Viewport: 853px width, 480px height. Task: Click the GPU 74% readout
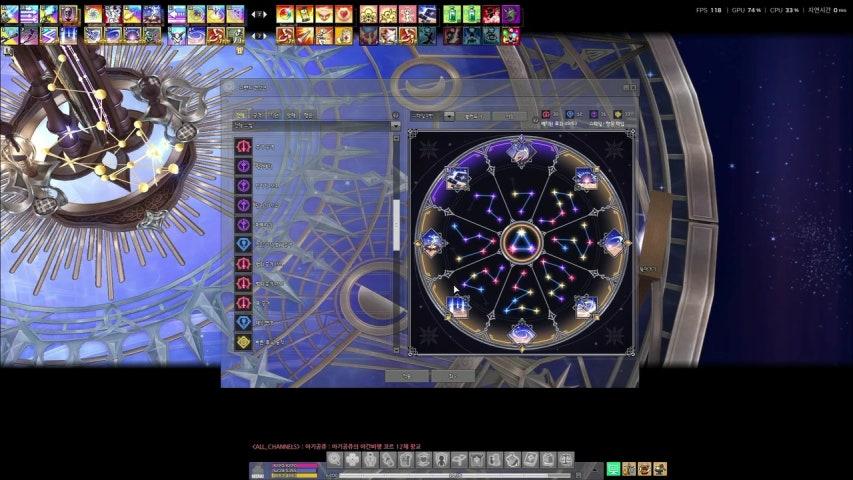746,10
